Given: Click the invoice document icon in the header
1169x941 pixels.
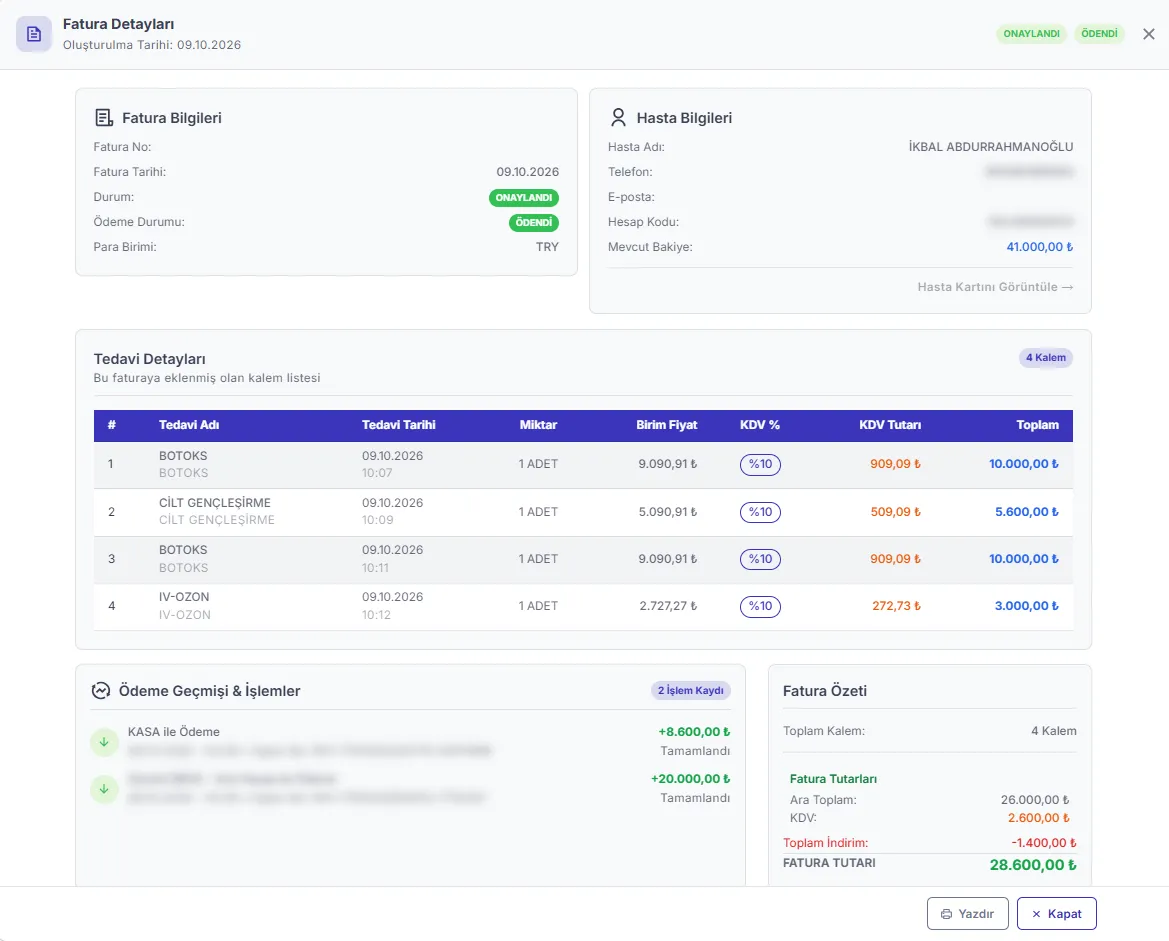Looking at the screenshot, I should [34, 34].
